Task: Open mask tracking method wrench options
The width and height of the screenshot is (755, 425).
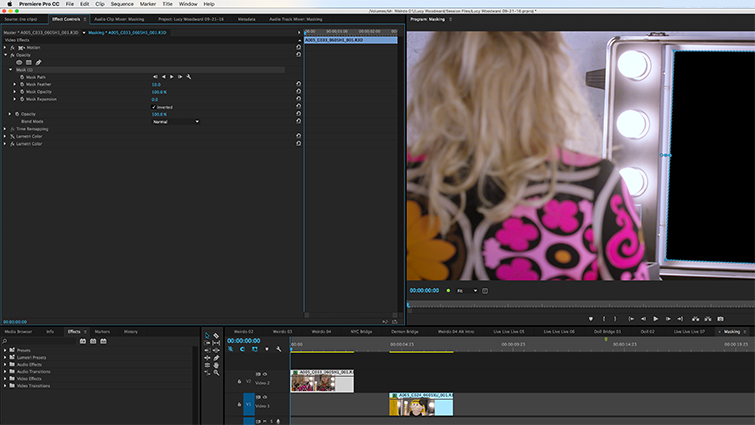Action: pos(189,77)
